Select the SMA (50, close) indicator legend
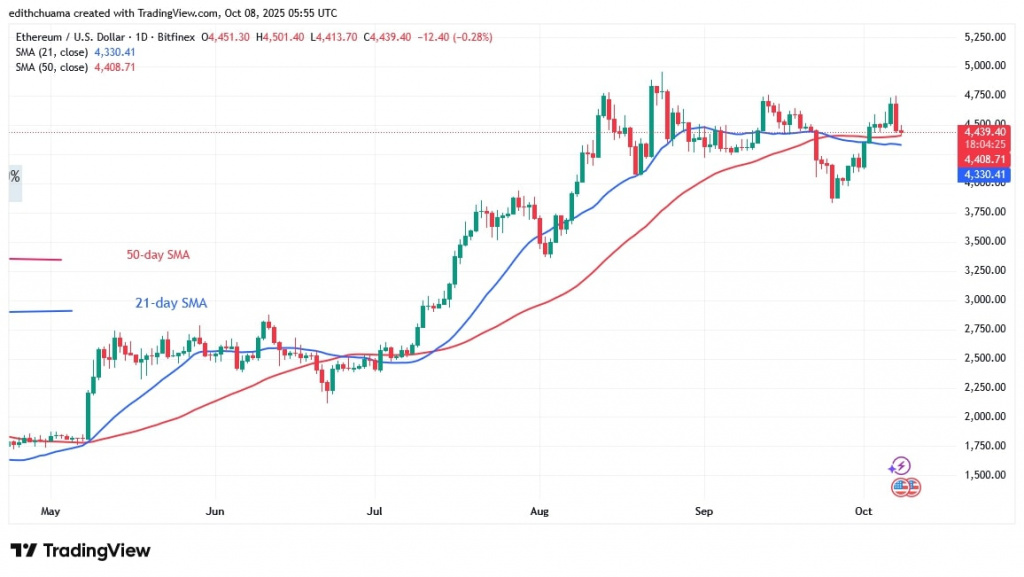The height and width of the screenshot is (577, 1024). point(75,67)
